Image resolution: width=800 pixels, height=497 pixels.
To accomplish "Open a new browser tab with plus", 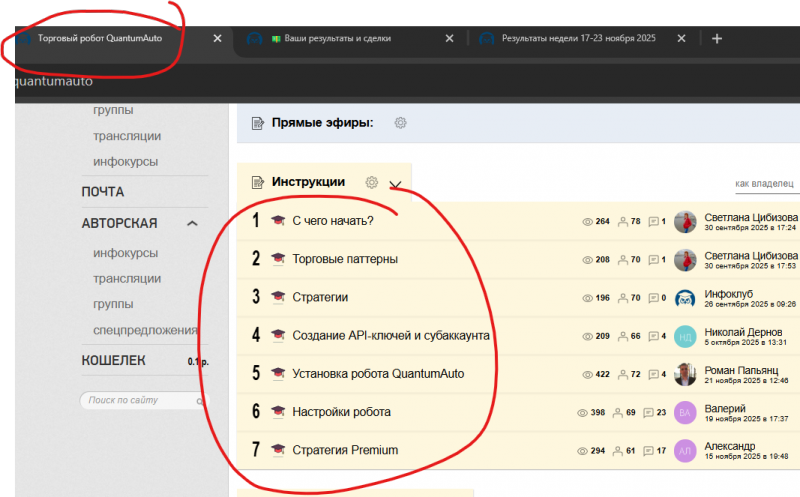I will [717, 38].
